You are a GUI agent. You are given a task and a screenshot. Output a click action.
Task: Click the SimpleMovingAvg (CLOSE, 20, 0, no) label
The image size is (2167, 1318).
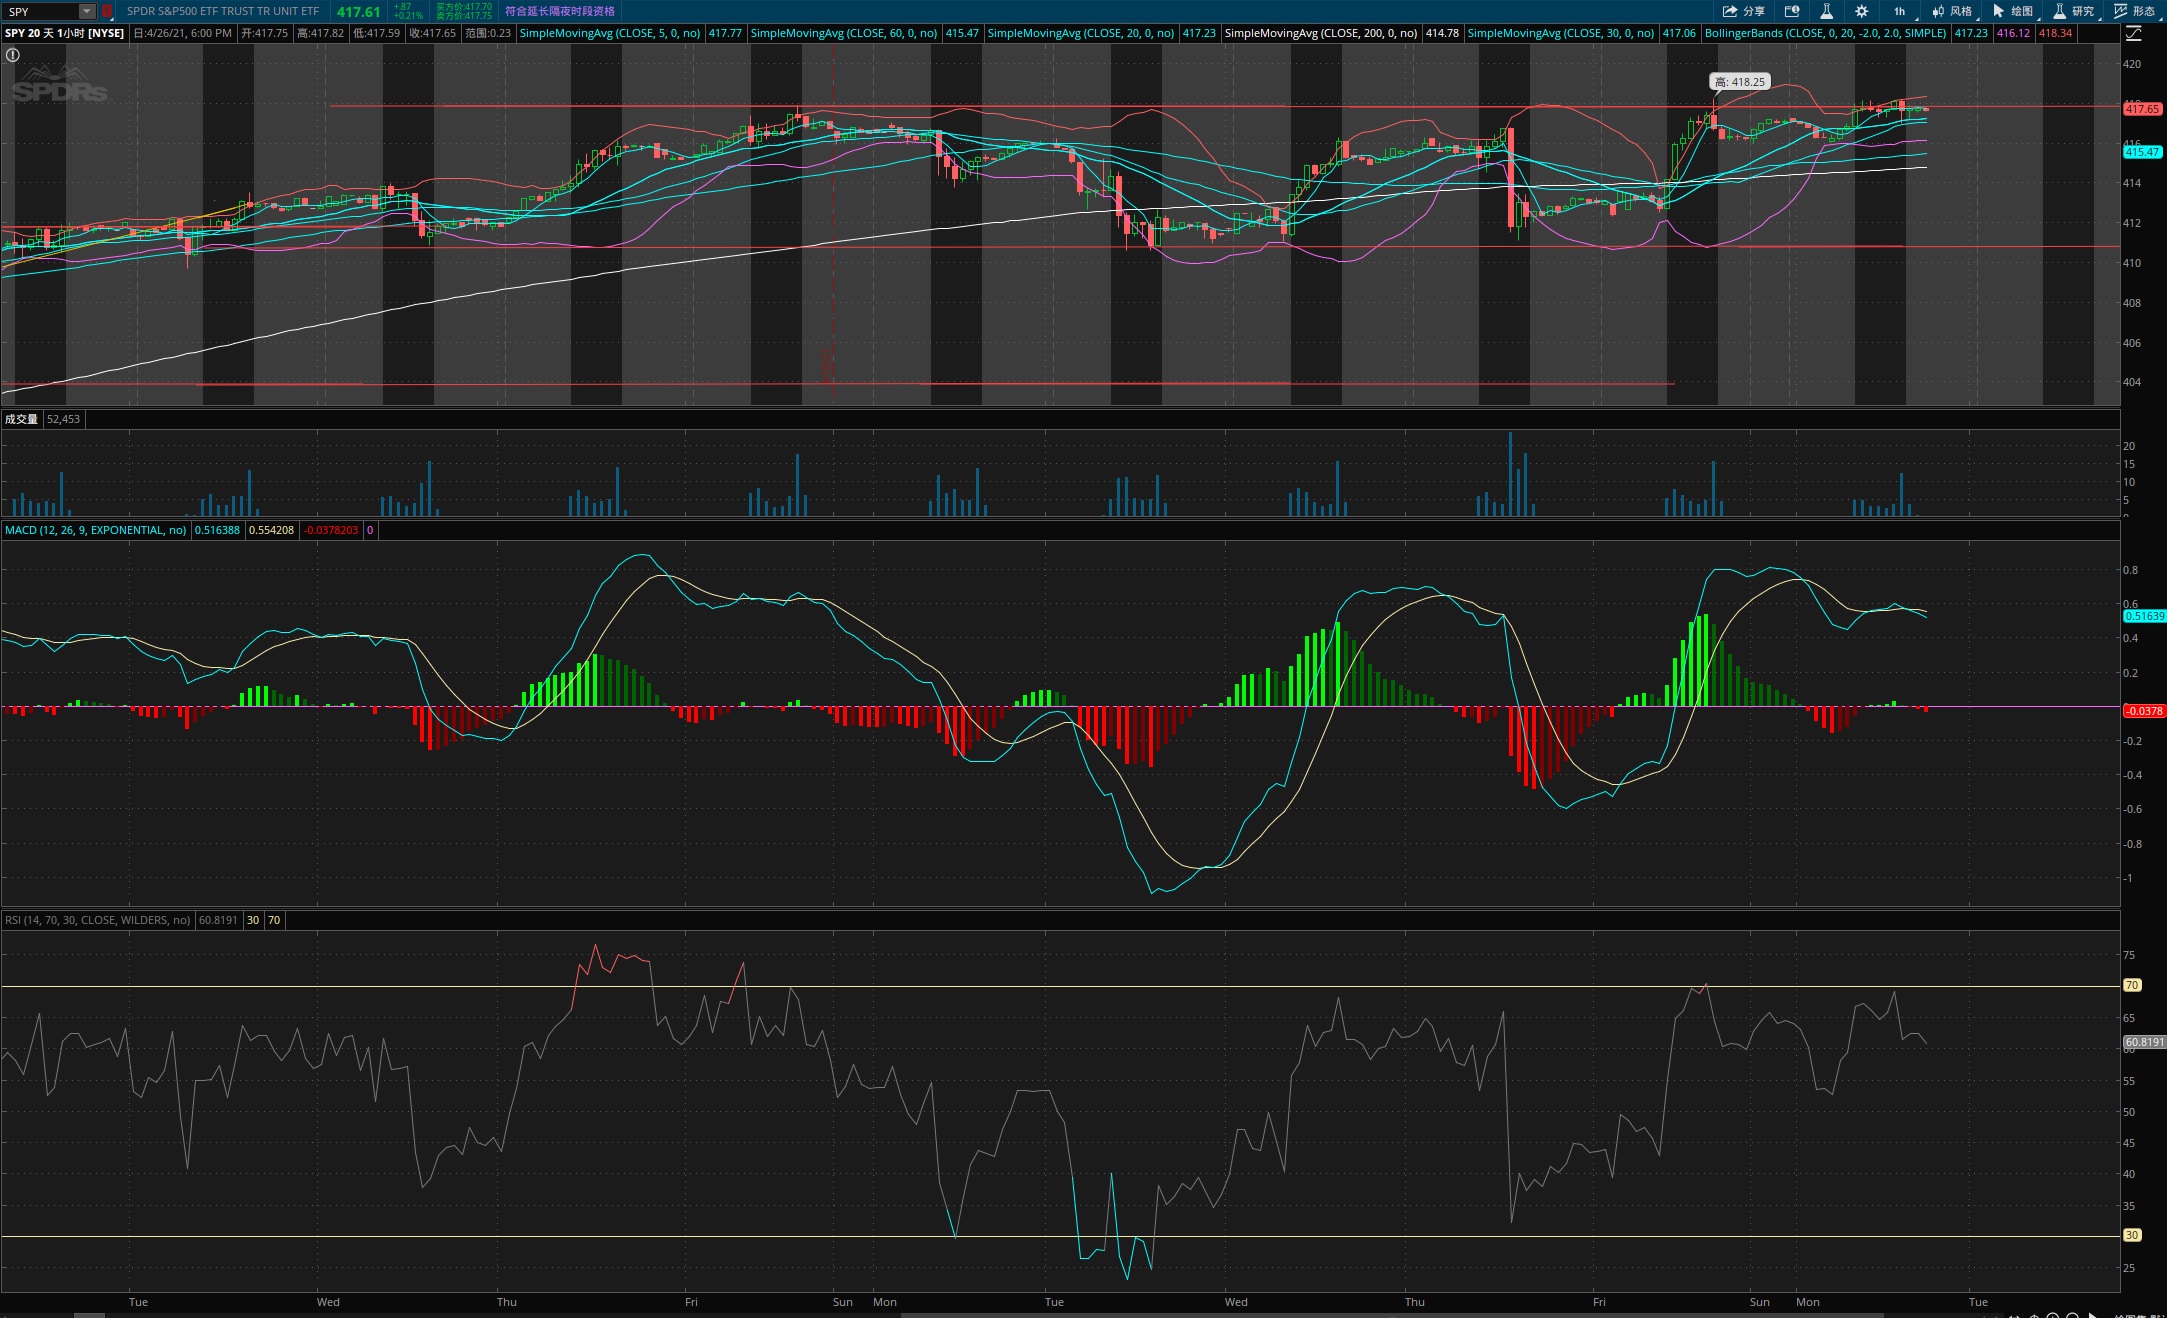(1080, 33)
